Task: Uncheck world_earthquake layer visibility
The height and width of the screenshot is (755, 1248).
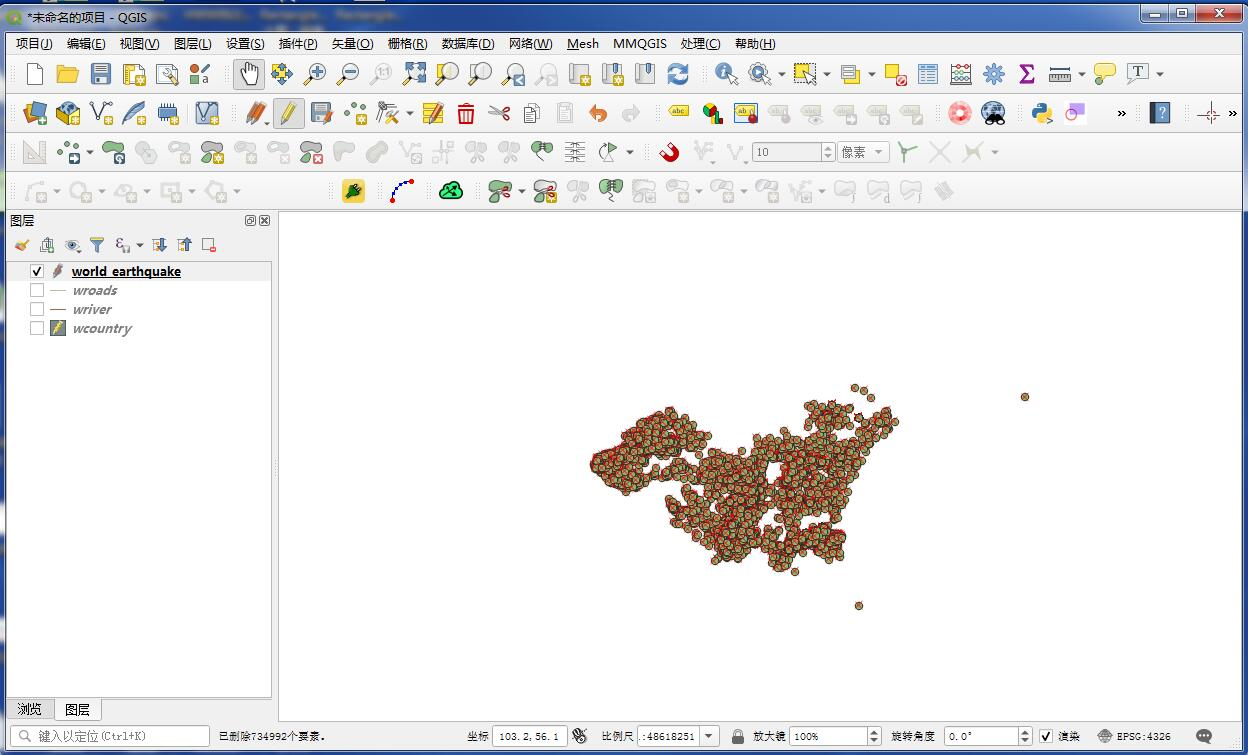Action: 37,271
